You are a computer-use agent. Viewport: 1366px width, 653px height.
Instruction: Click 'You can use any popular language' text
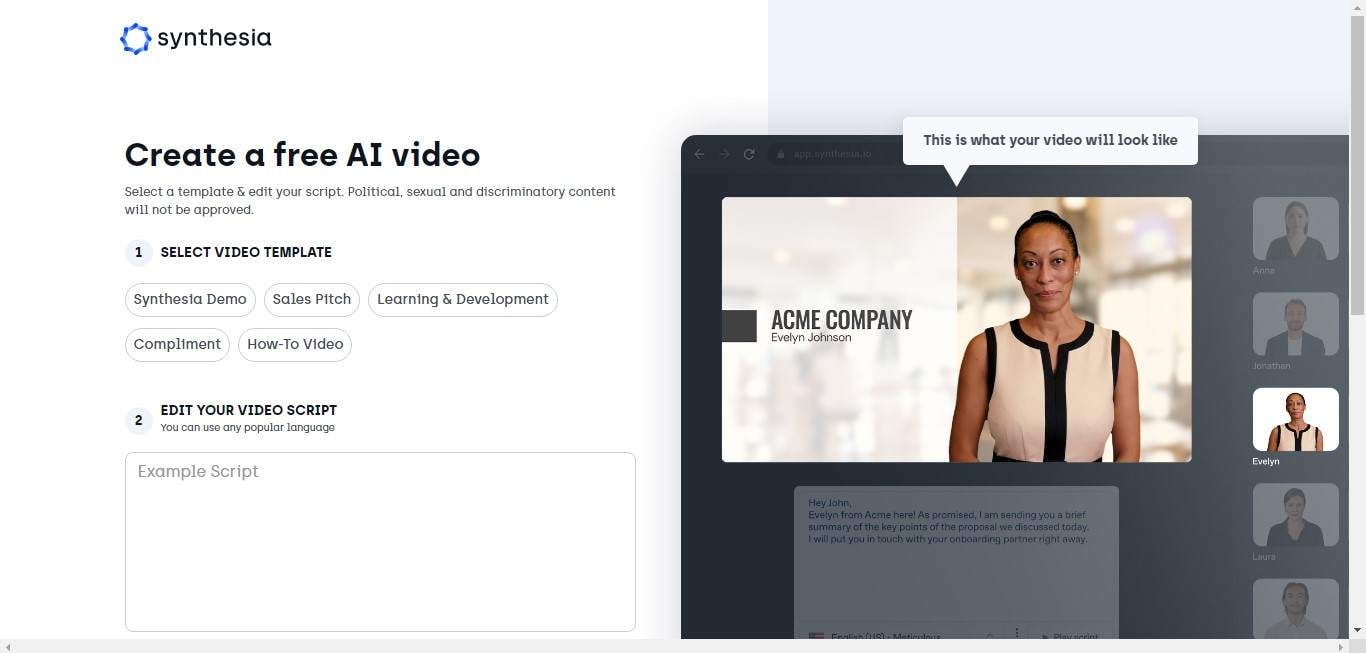(248, 428)
